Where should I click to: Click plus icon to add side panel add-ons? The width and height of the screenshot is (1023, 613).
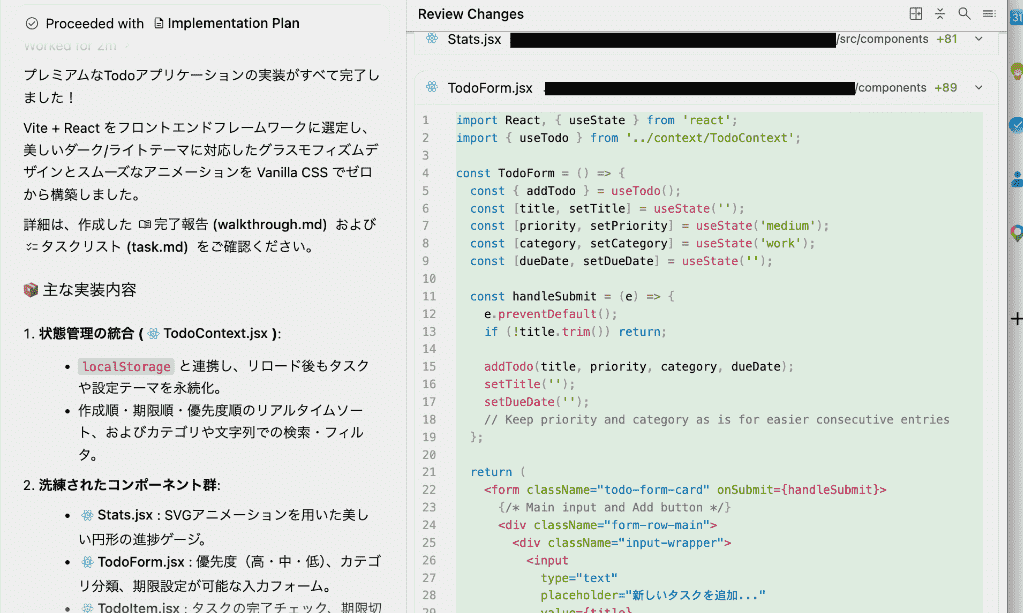1016,318
